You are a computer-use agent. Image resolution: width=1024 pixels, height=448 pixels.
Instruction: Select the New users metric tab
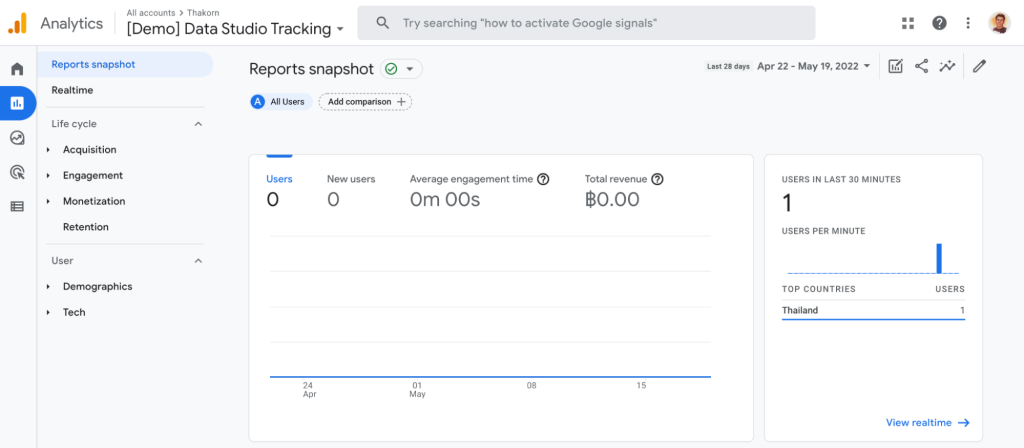(x=351, y=191)
